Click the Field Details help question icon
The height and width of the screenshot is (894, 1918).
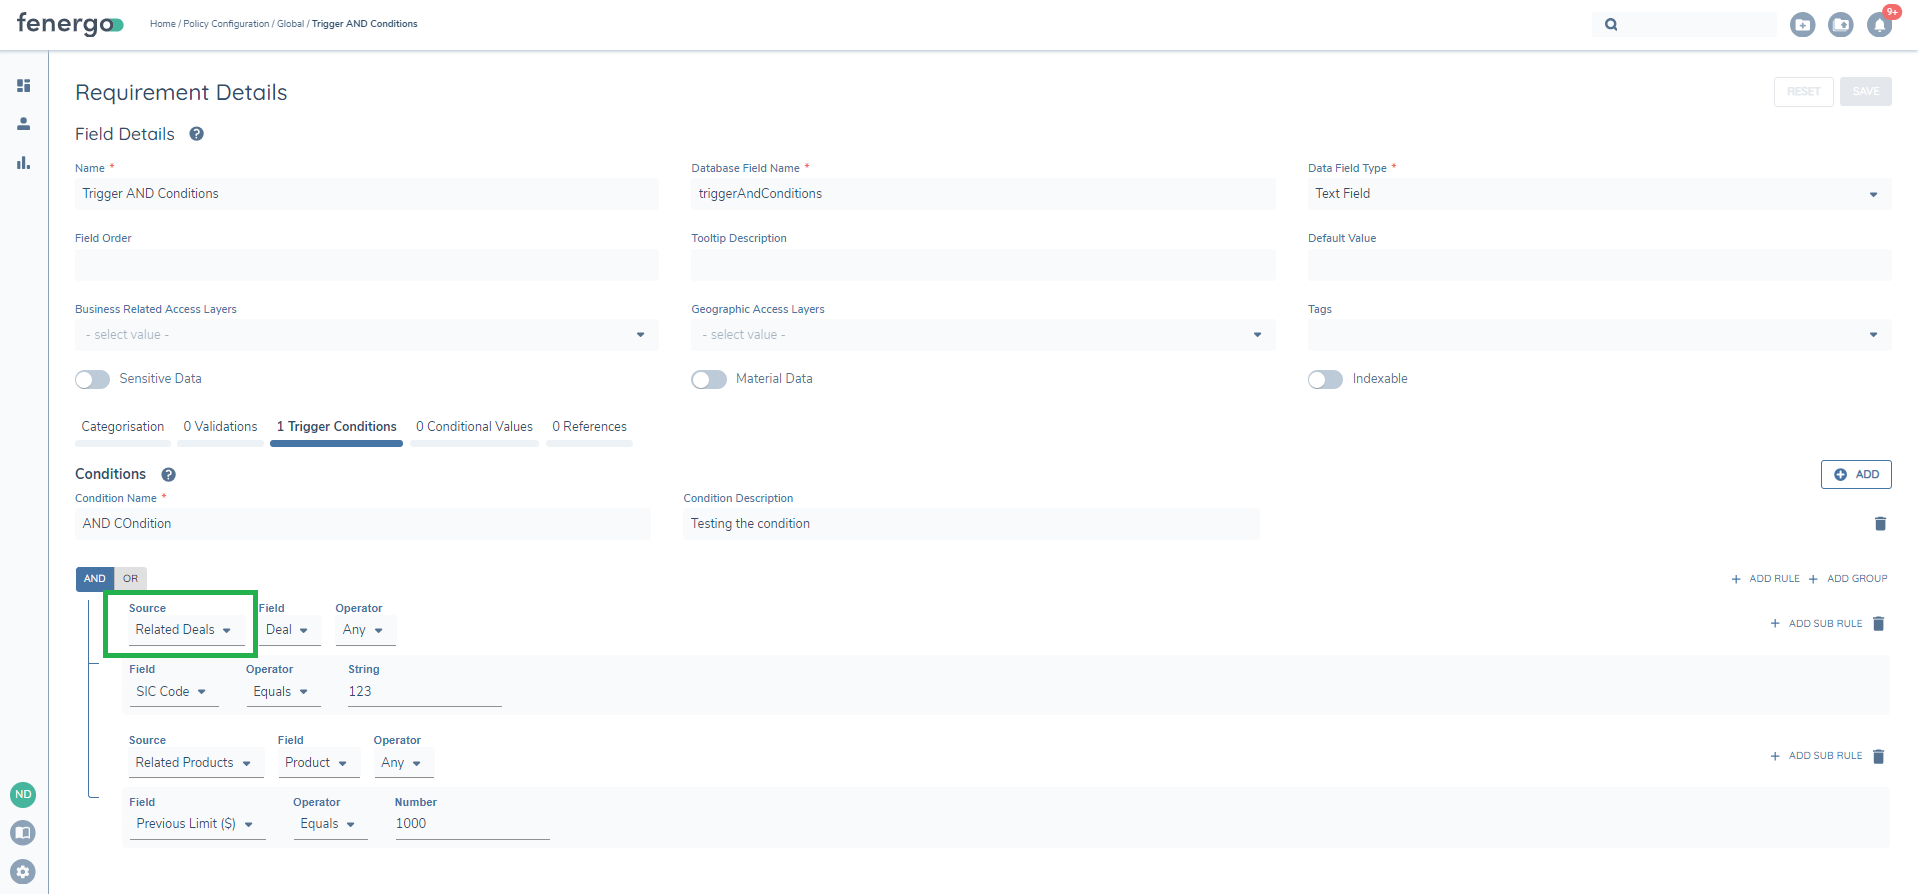pyautogui.click(x=197, y=134)
